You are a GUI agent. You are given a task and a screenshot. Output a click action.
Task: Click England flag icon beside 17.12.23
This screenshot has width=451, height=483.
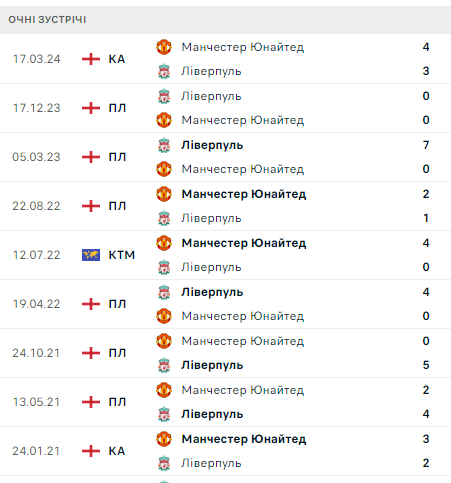[x=91, y=108]
